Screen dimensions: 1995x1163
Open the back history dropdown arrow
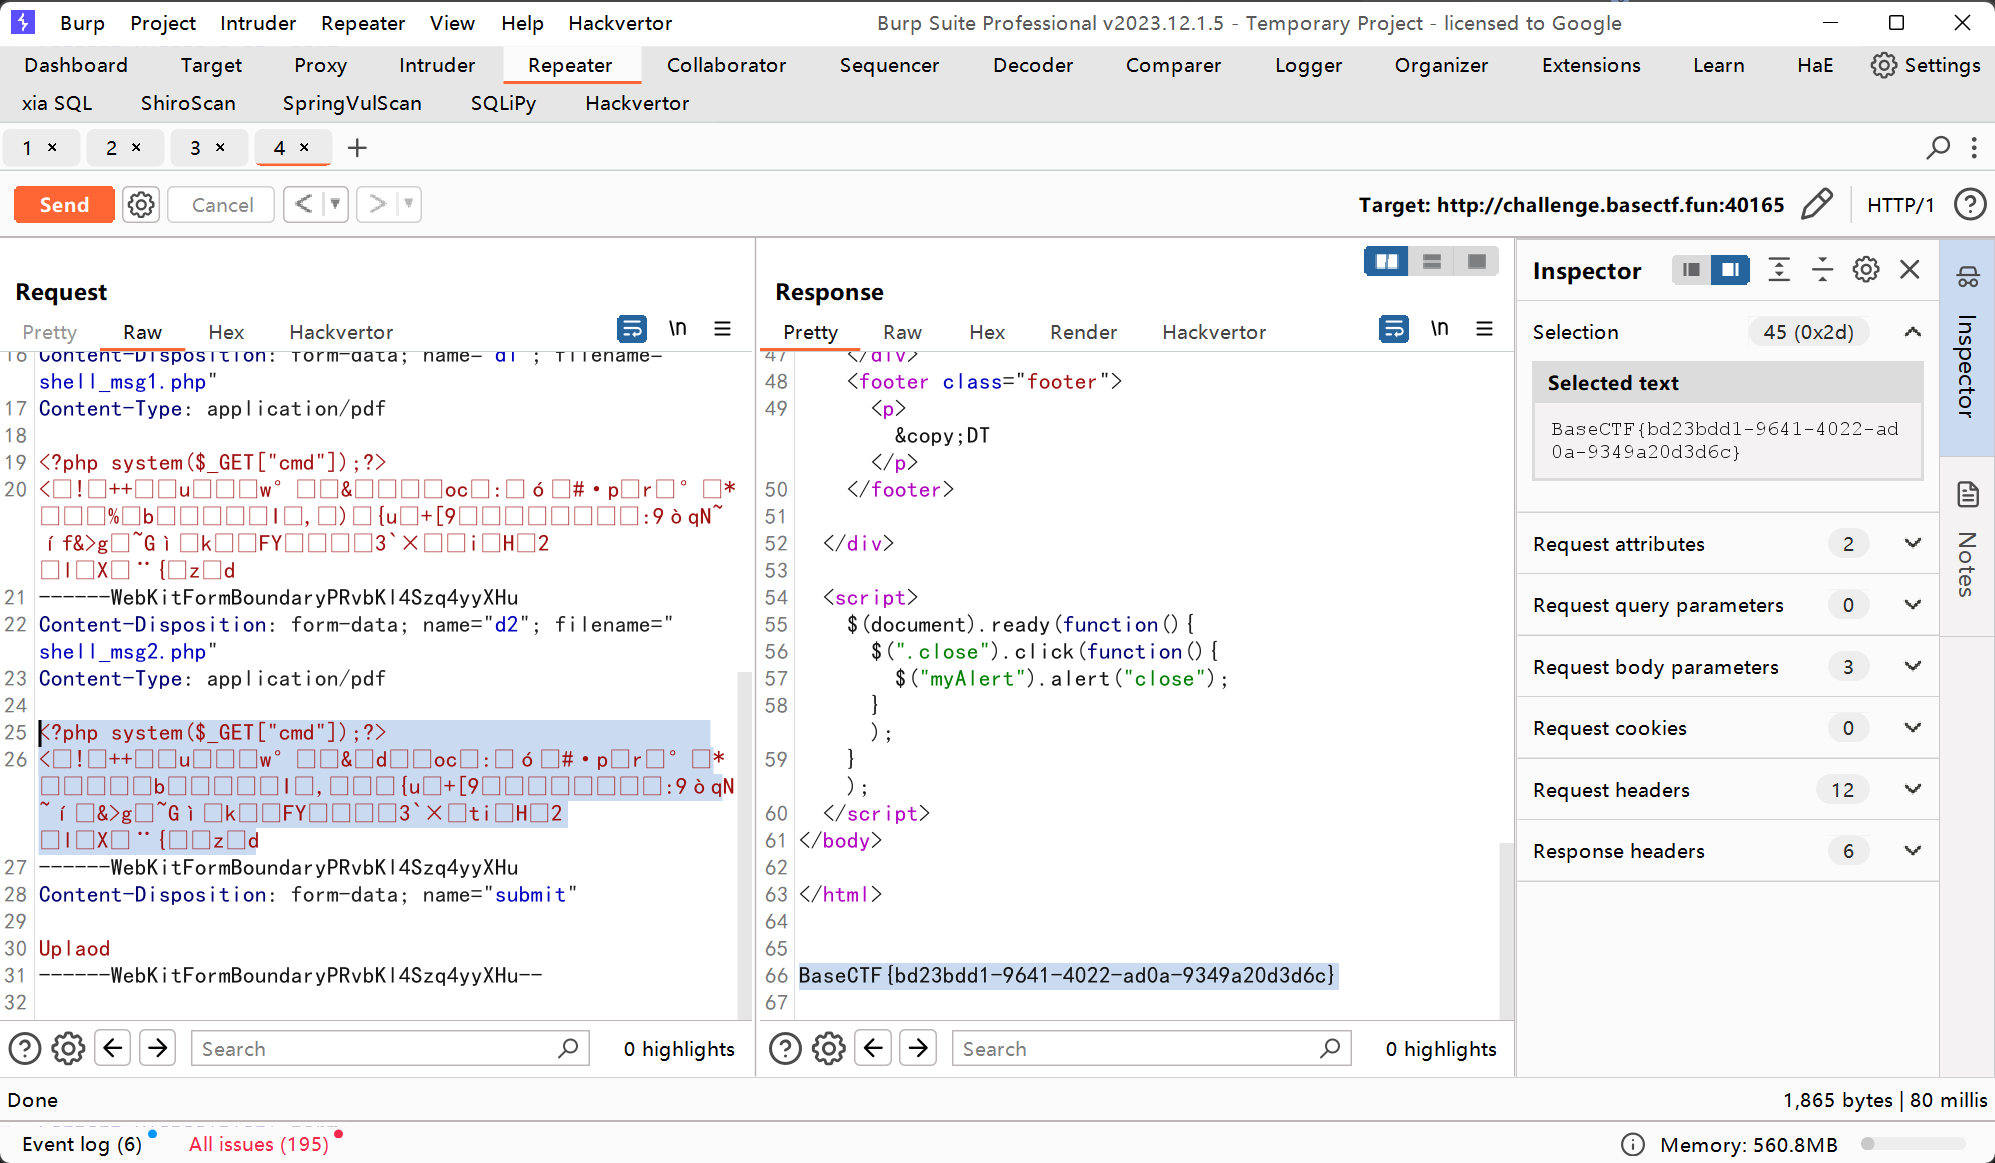335,204
